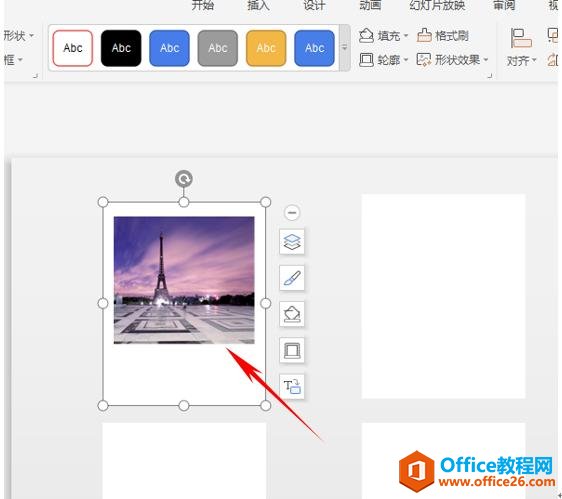The width and height of the screenshot is (562, 499).
Task: Open the Outline (轮廓) dropdown
Action: tap(384, 60)
